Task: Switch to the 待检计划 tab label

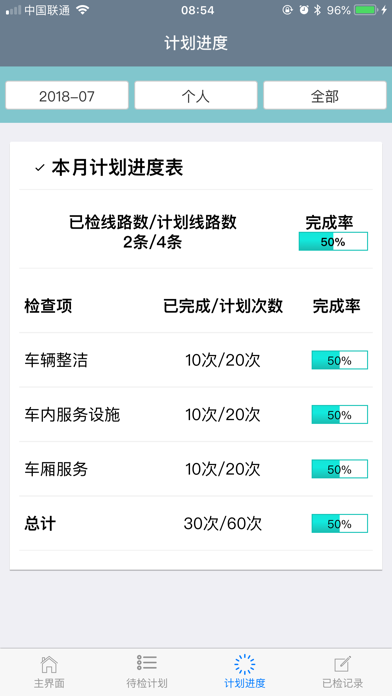Action: click(x=147, y=683)
